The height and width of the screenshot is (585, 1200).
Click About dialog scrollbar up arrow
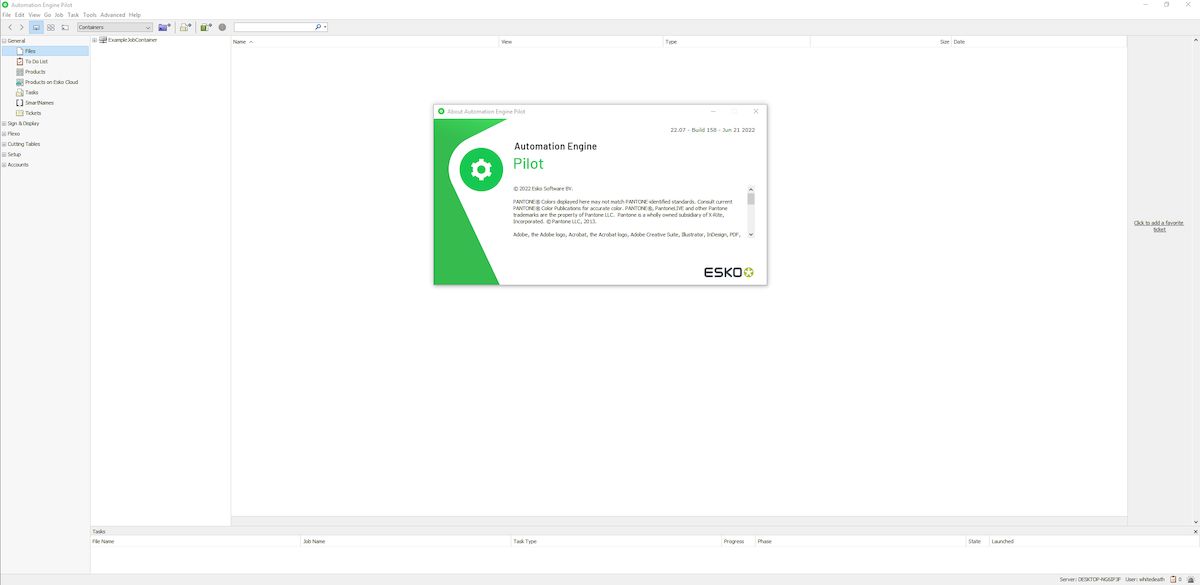pyautogui.click(x=751, y=189)
